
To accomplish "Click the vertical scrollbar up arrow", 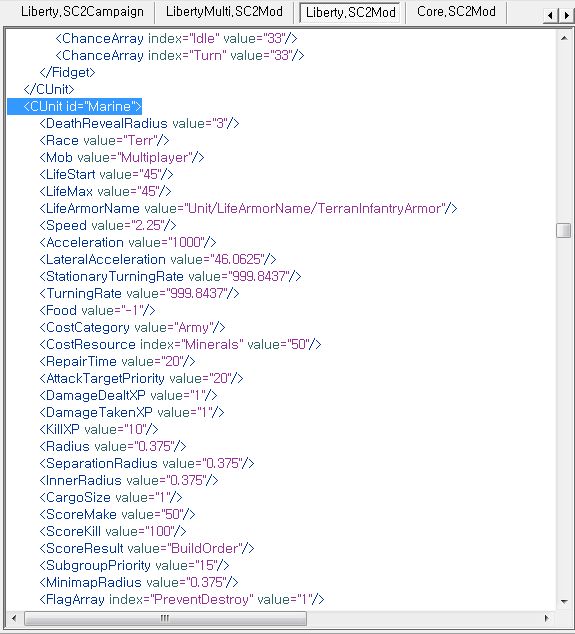I will pos(564,38).
